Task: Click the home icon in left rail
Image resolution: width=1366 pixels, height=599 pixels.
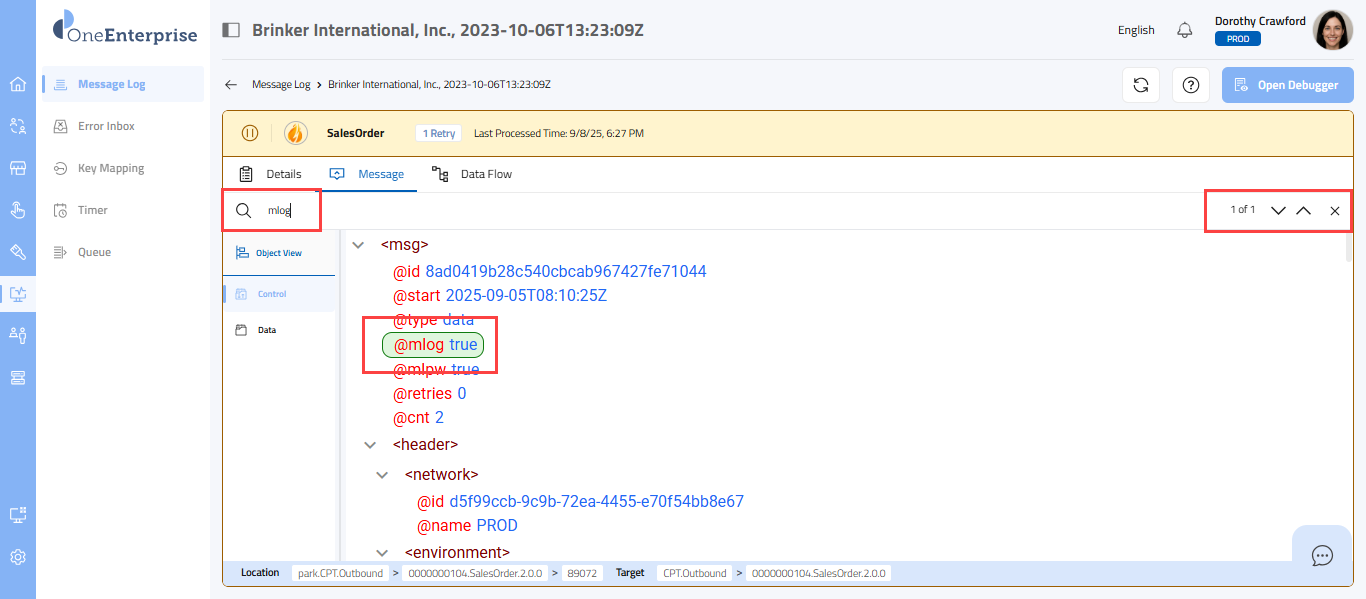Action: [18, 84]
